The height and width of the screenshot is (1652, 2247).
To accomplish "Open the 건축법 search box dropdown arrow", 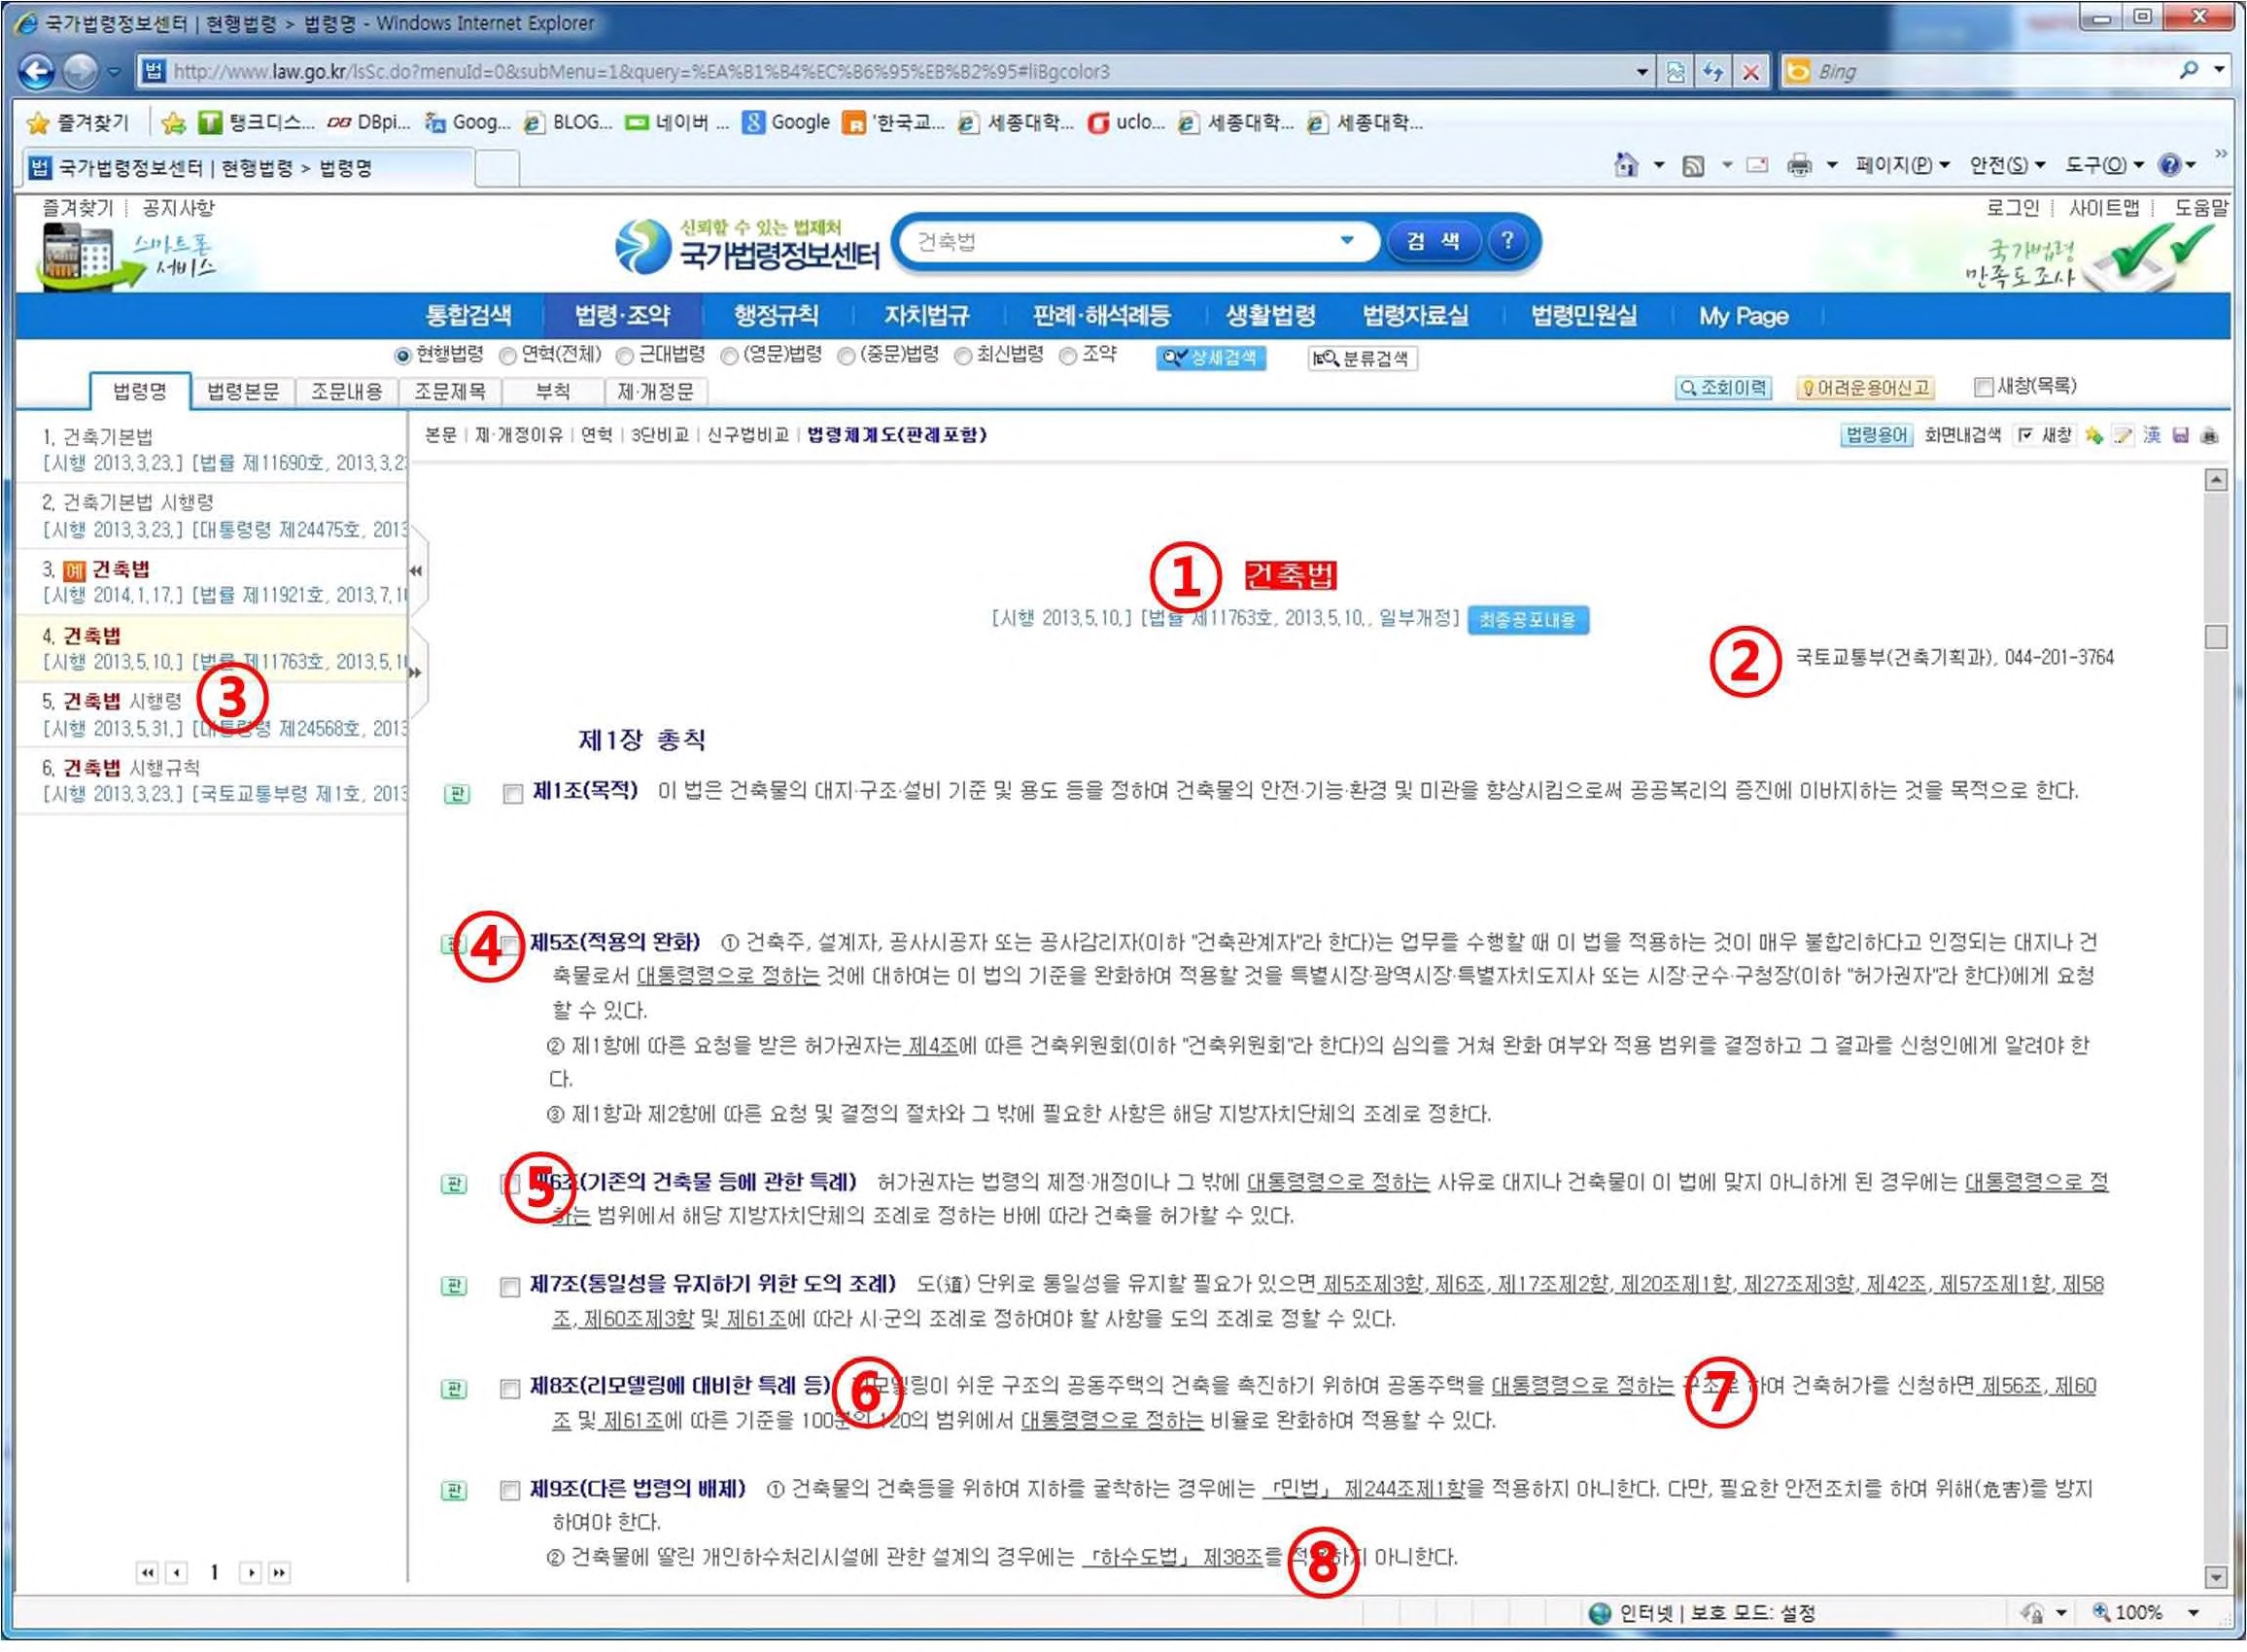I will point(1347,240).
